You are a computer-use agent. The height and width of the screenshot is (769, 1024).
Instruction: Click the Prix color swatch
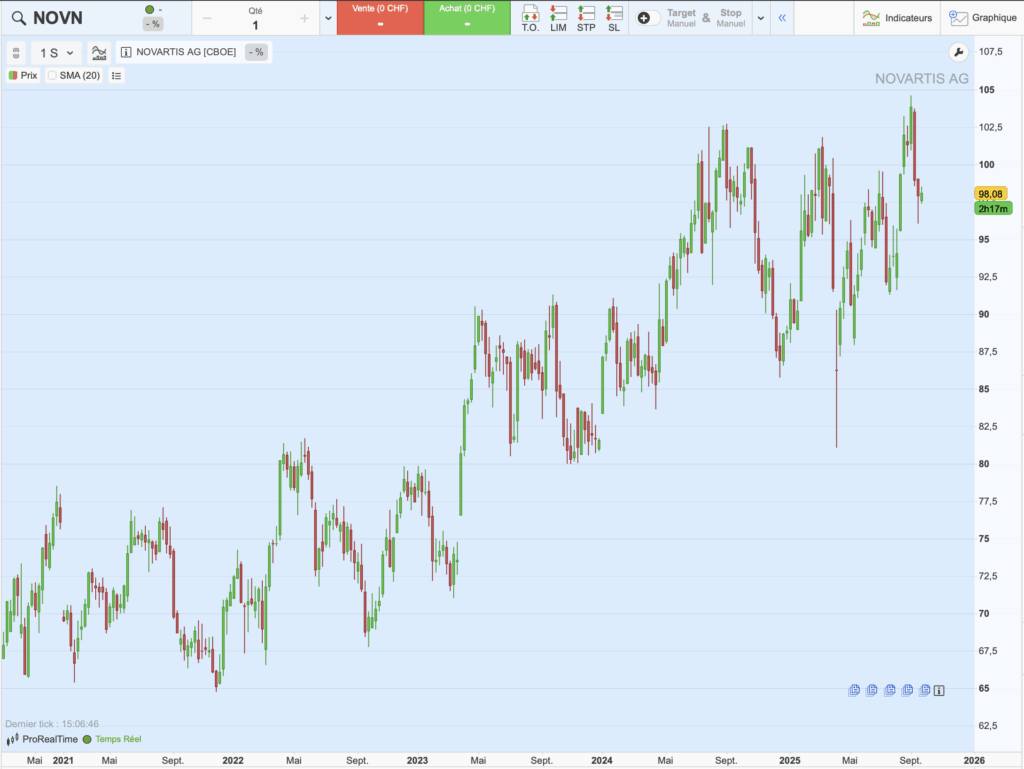(x=12, y=75)
